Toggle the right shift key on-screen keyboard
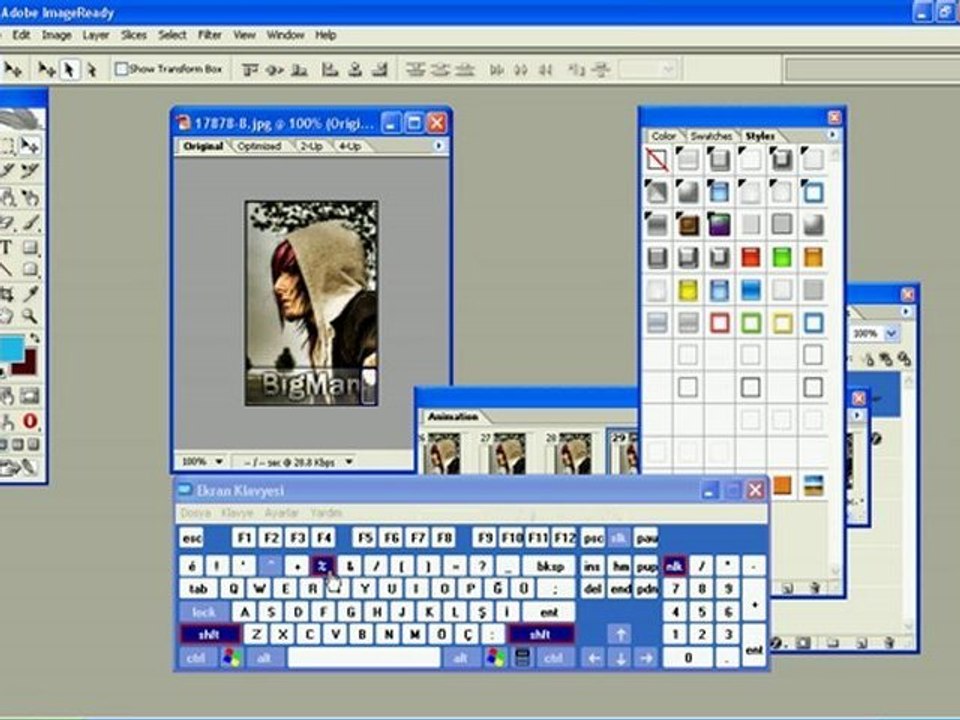Screen dimensions: 960x720 pyautogui.click(x=540, y=634)
